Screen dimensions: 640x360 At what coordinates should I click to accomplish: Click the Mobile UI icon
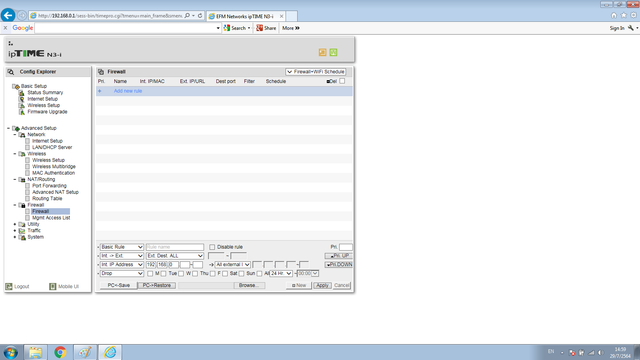(x=53, y=287)
